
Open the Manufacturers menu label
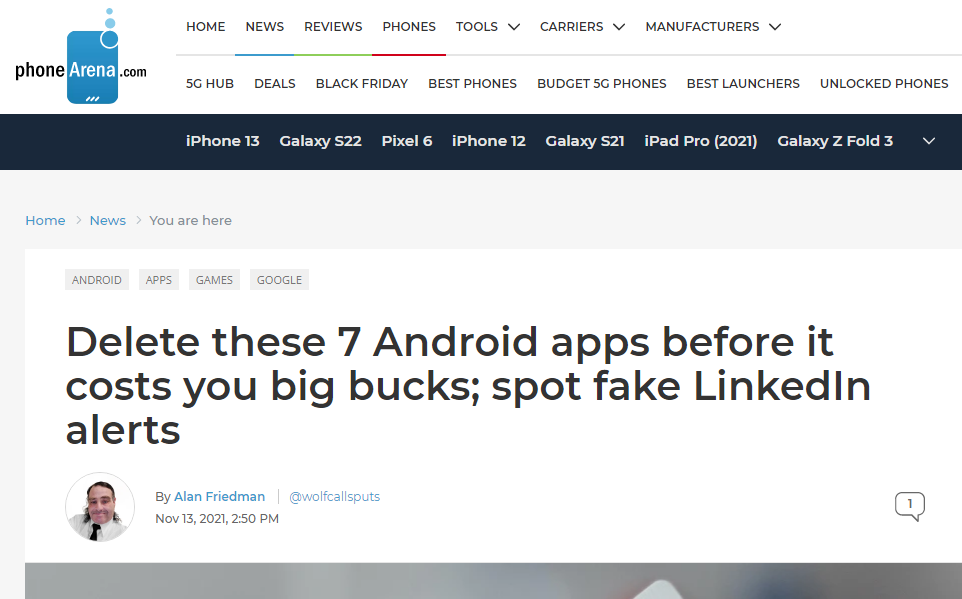(702, 27)
